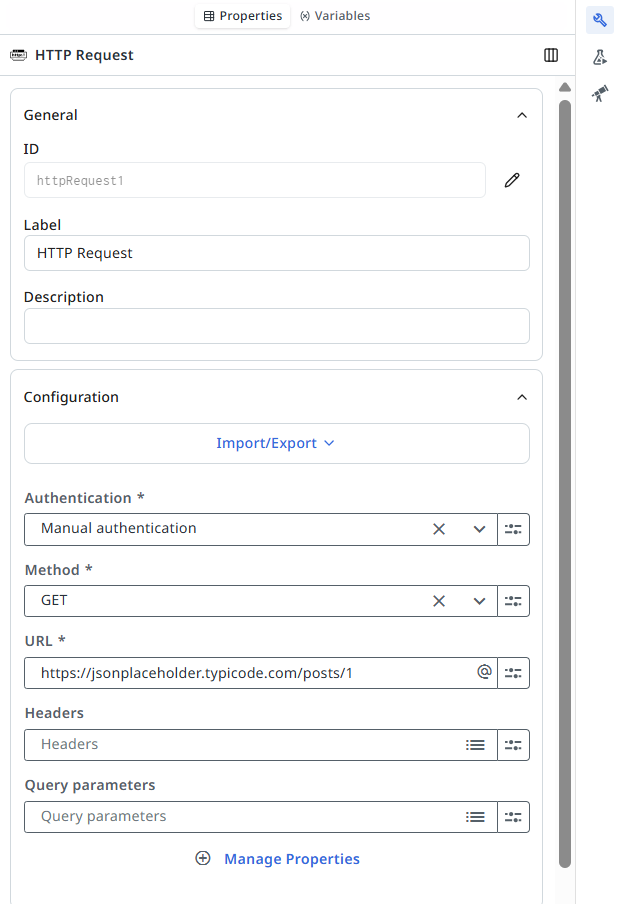Open the telescope observe sidebar icon
The image size is (618, 904).
600,93
